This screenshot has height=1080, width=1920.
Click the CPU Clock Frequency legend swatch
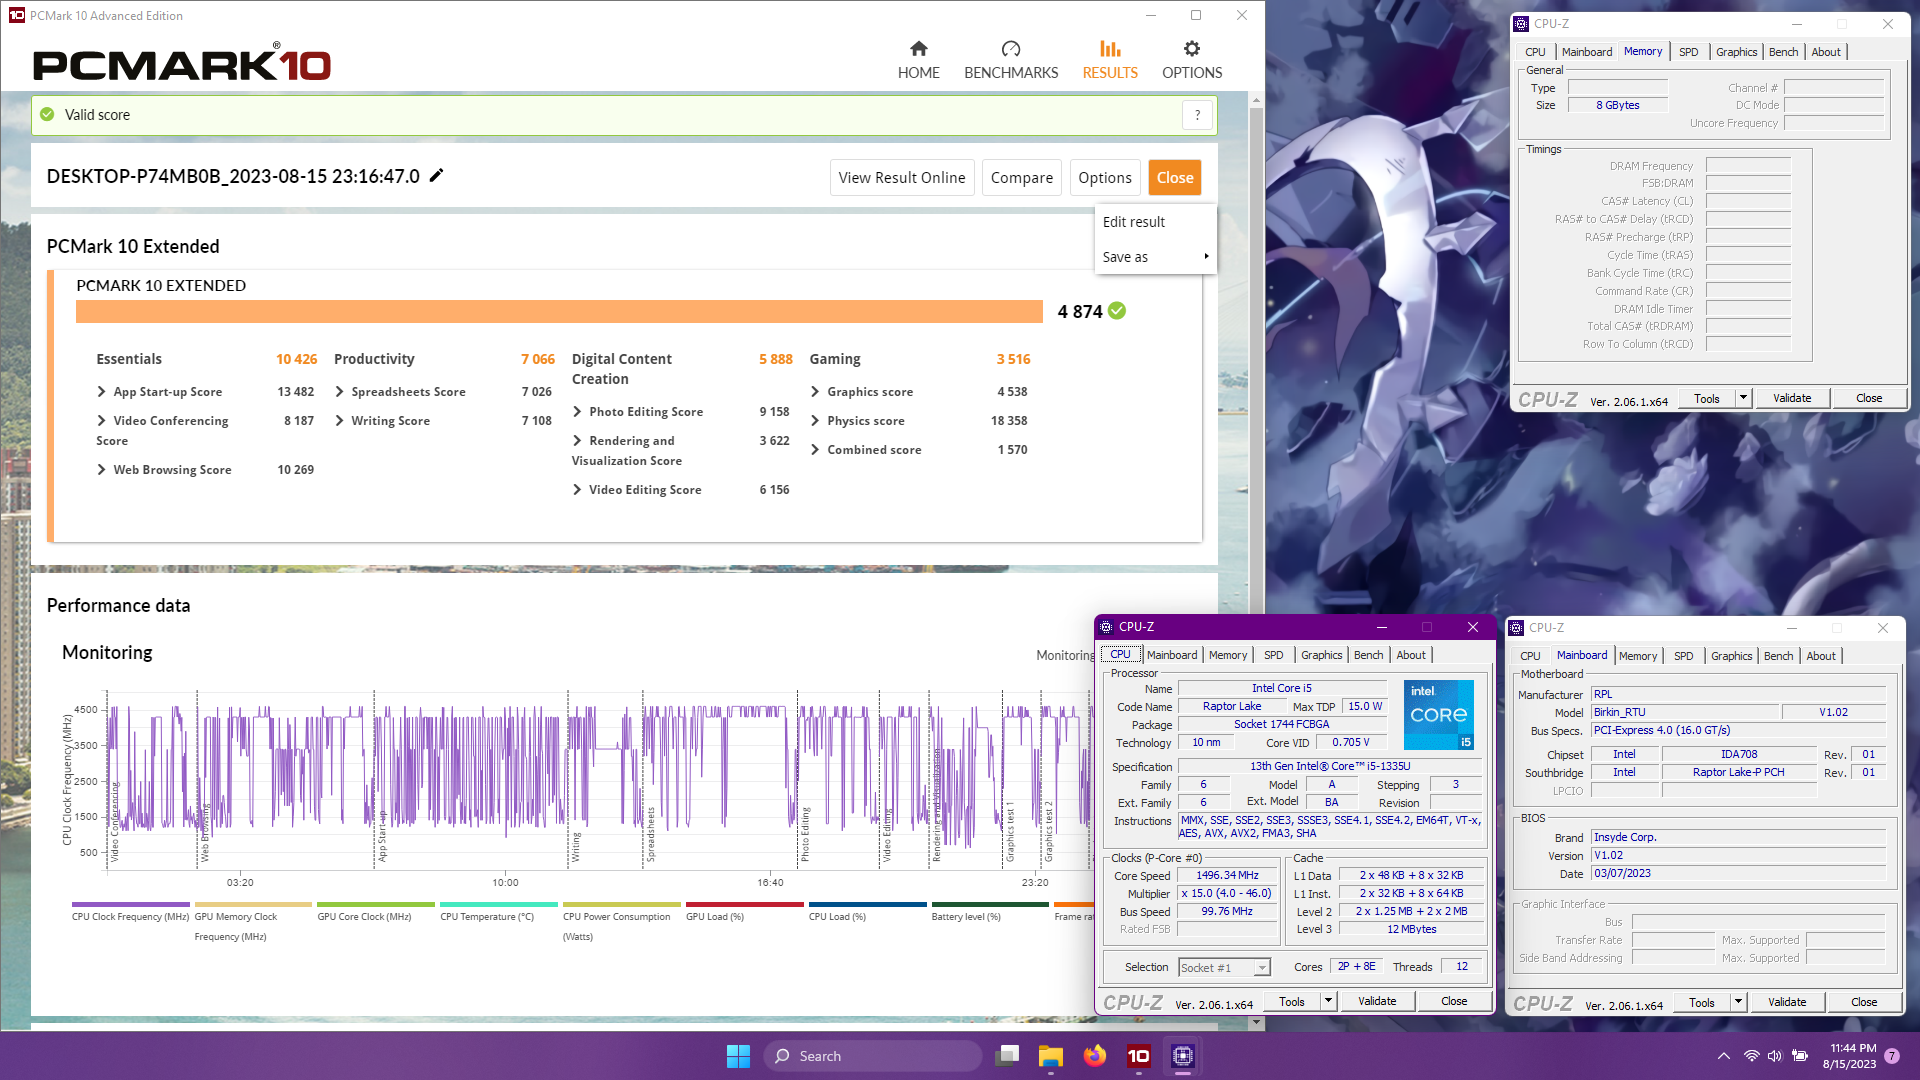click(131, 904)
